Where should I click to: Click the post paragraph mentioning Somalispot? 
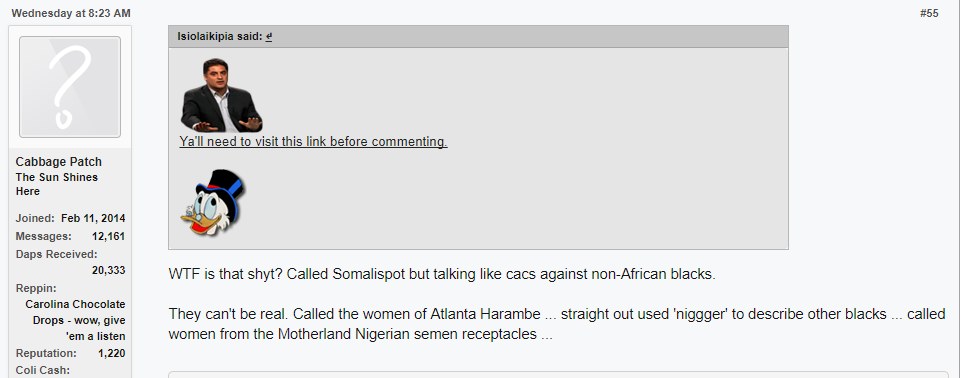coord(442,274)
